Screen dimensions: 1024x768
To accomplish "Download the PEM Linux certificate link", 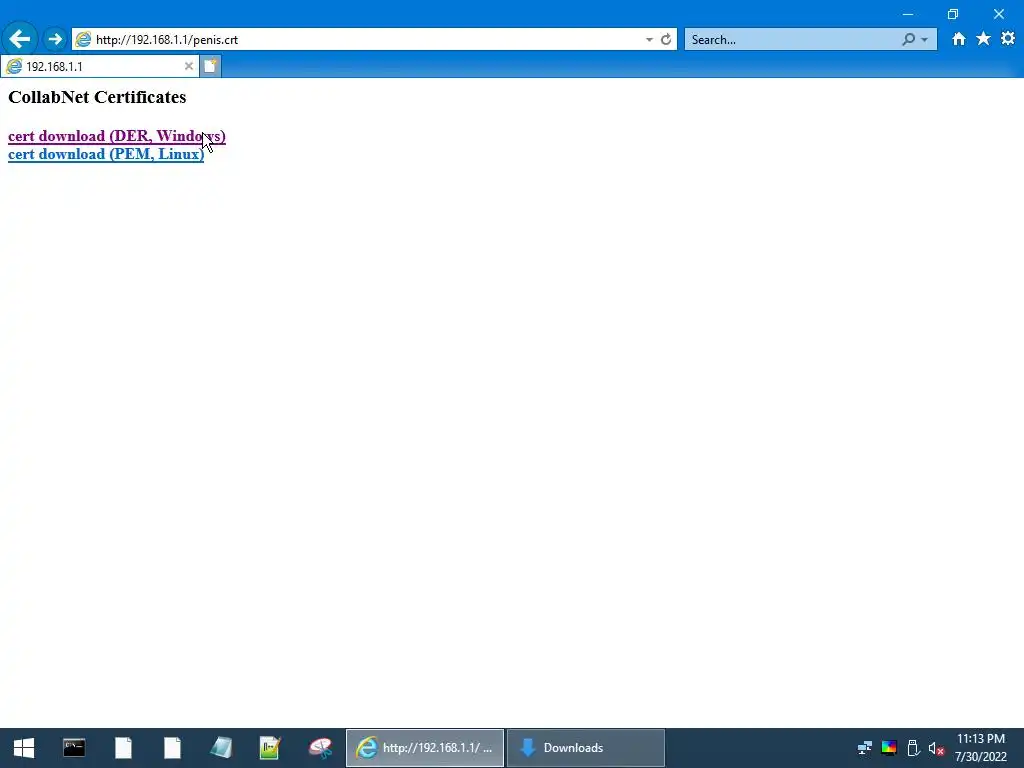I will (106, 154).
